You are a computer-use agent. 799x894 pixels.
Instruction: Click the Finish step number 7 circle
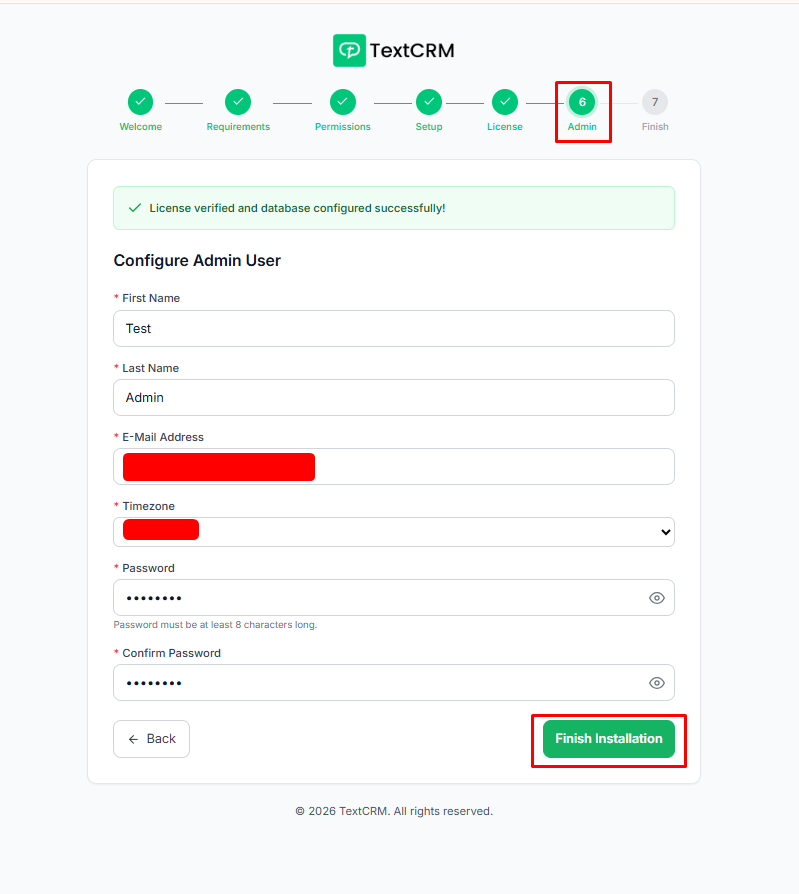[655, 102]
